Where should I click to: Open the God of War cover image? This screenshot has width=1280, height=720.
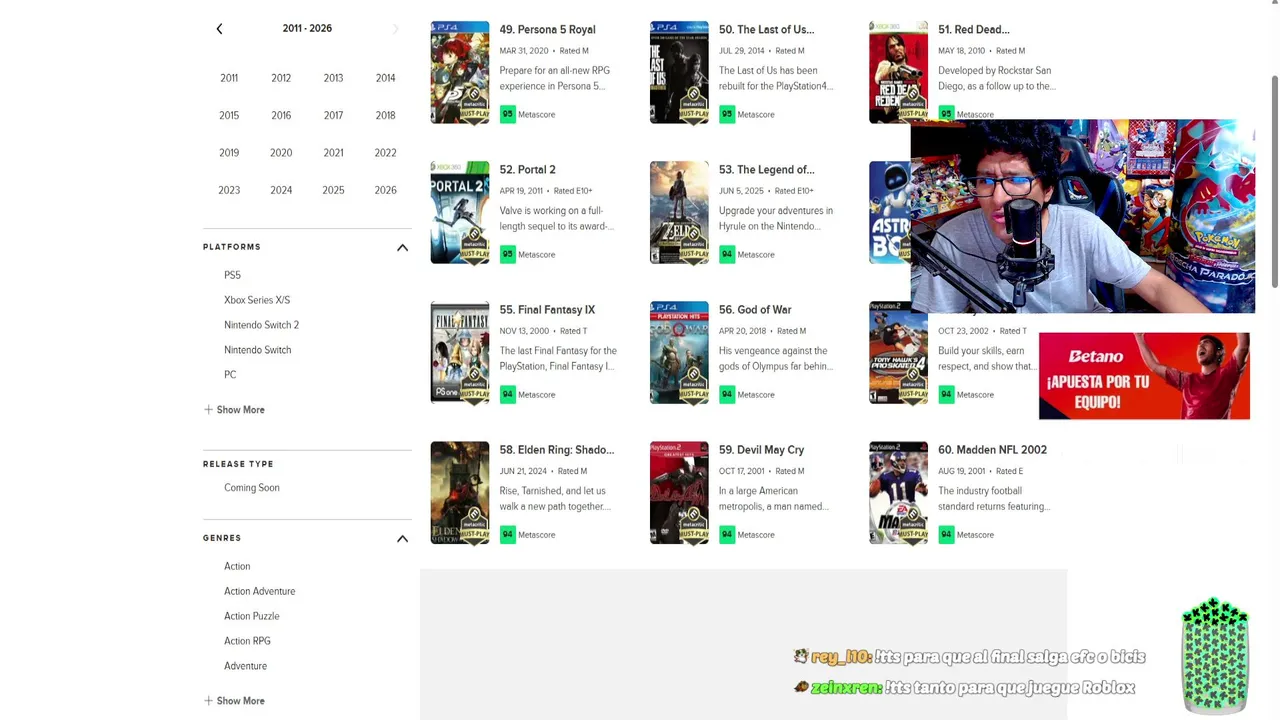679,353
